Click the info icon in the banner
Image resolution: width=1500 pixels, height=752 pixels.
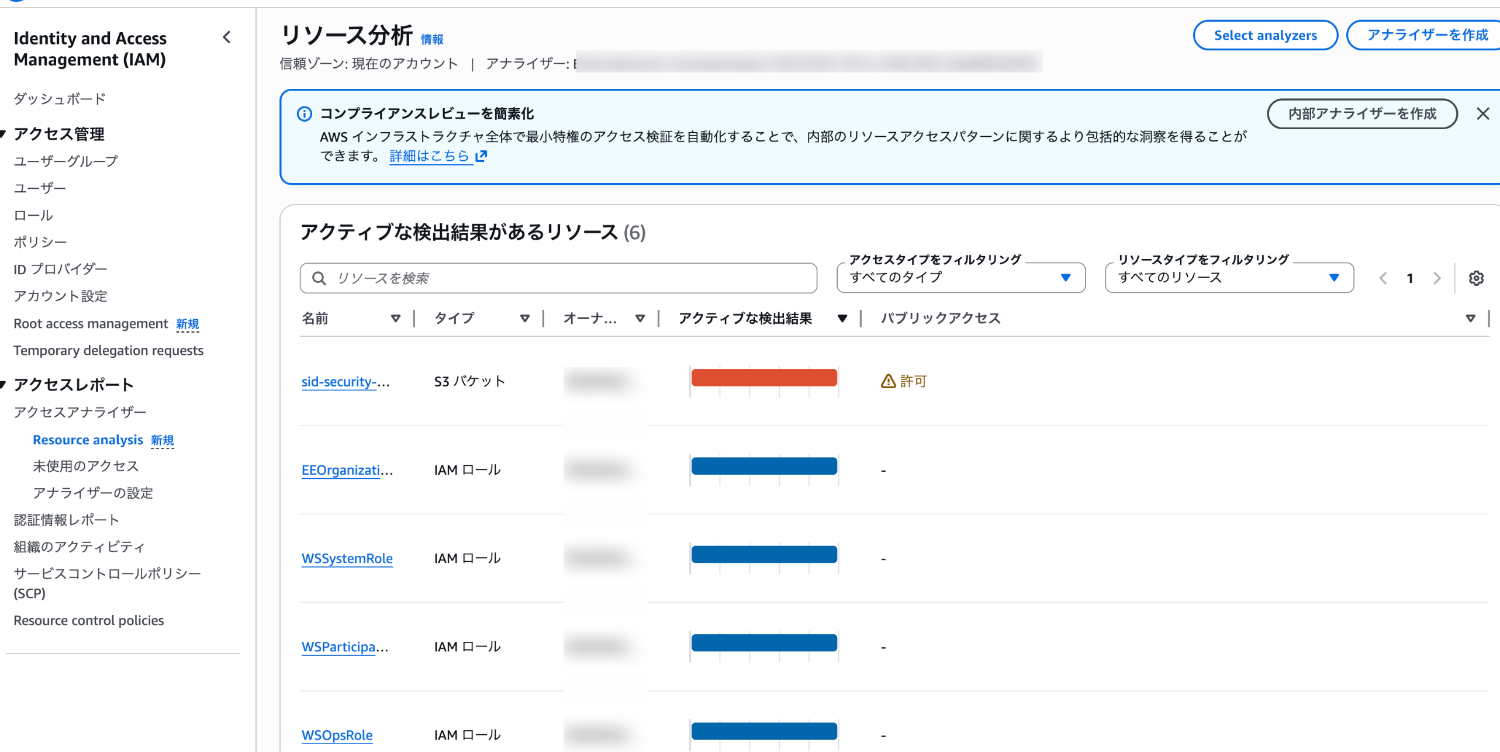pos(304,114)
